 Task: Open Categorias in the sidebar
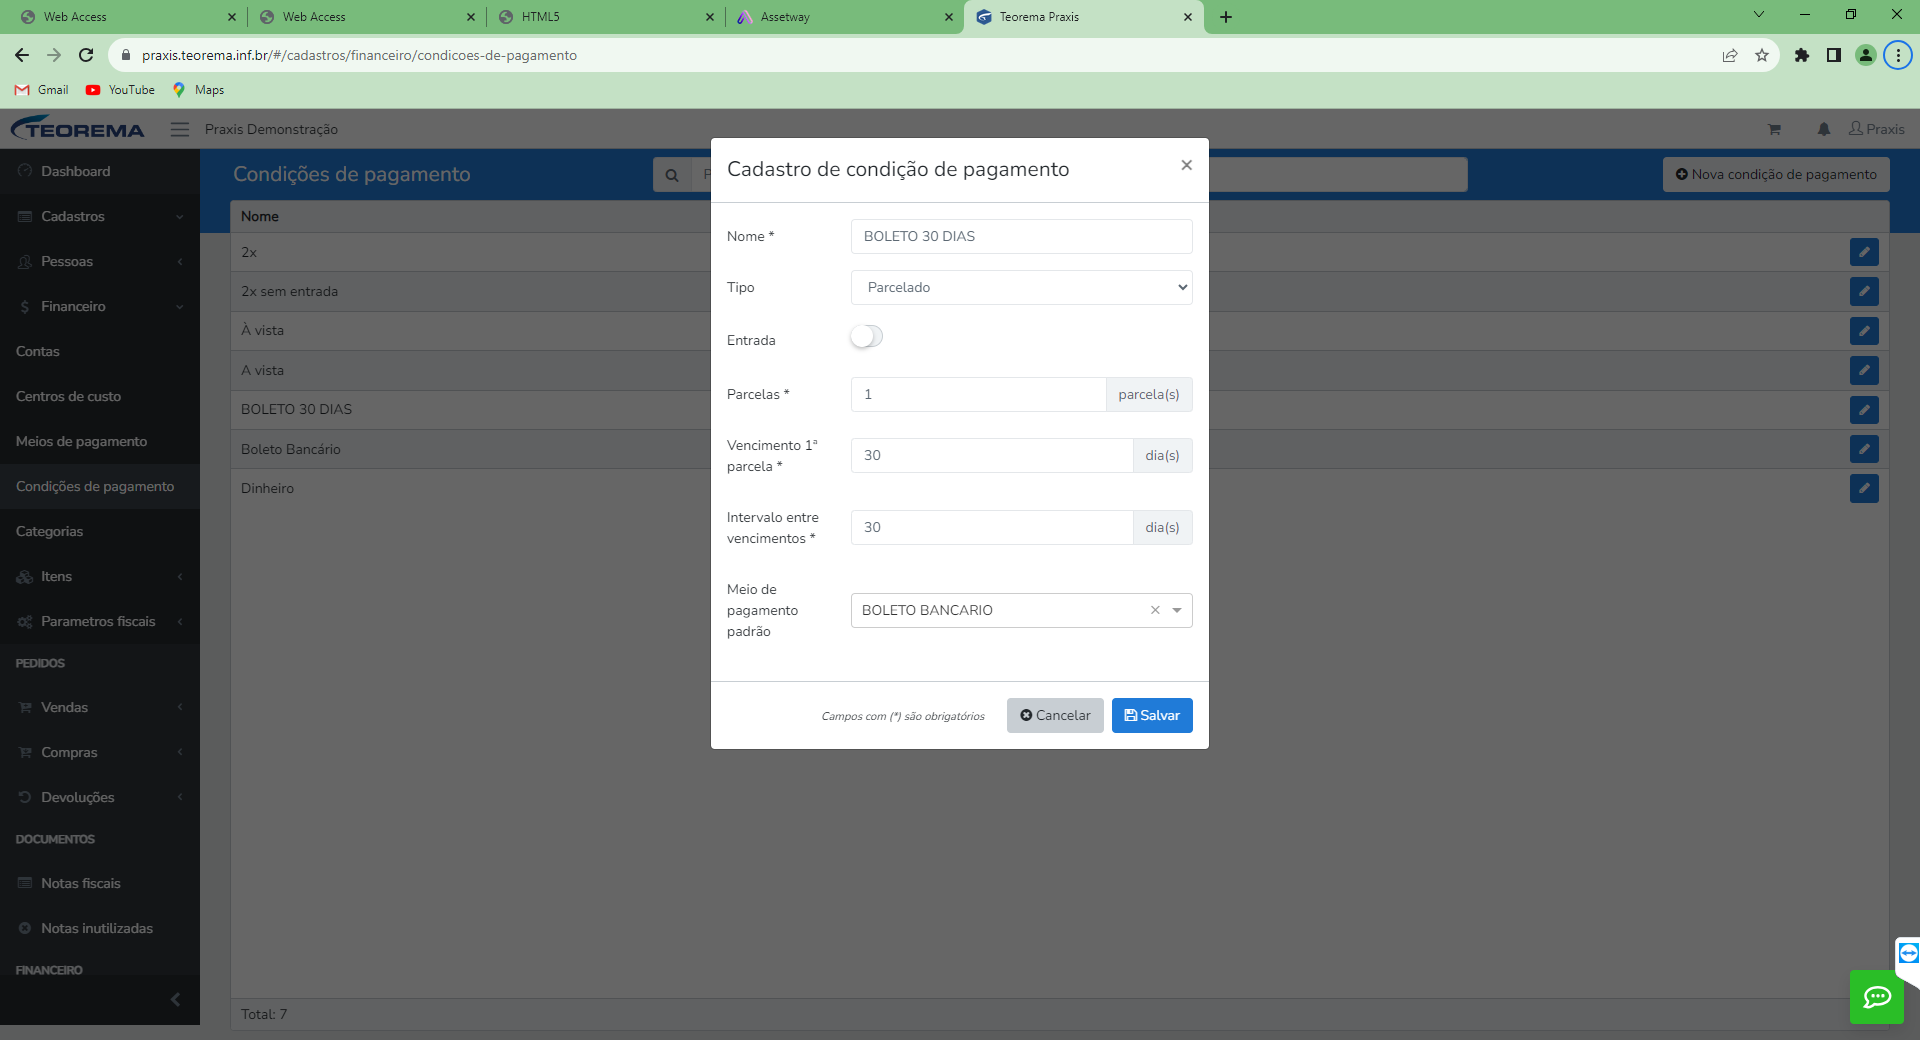point(100,531)
